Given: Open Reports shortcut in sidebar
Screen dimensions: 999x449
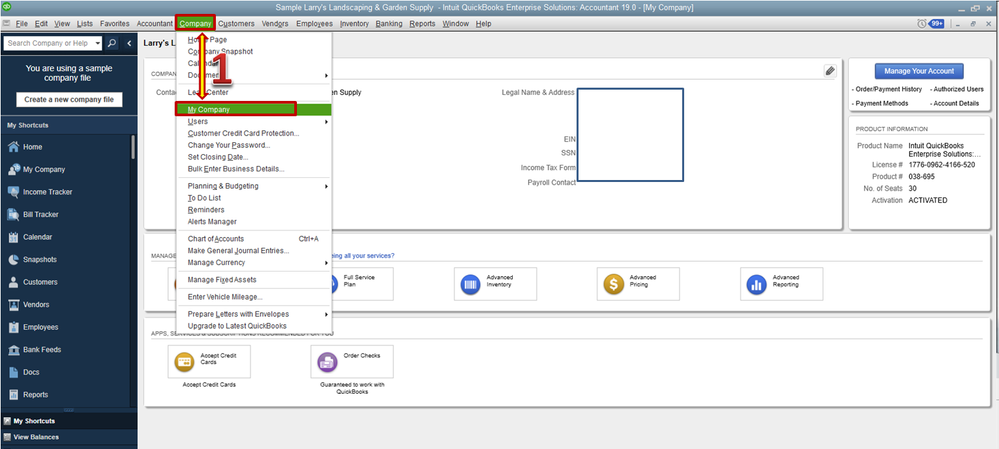Looking at the screenshot, I should coord(29,395).
